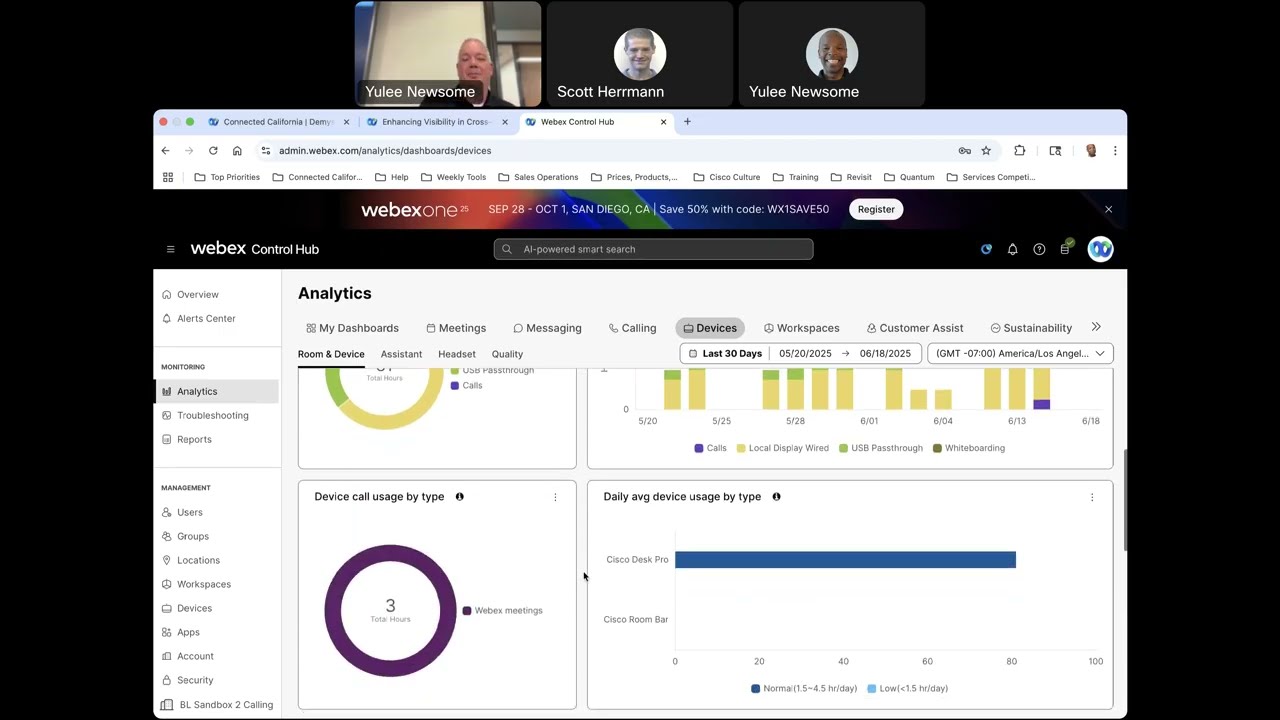This screenshot has height=720, width=1280.
Task: Select the Quality sub-tab
Action: click(x=507, y=354)
